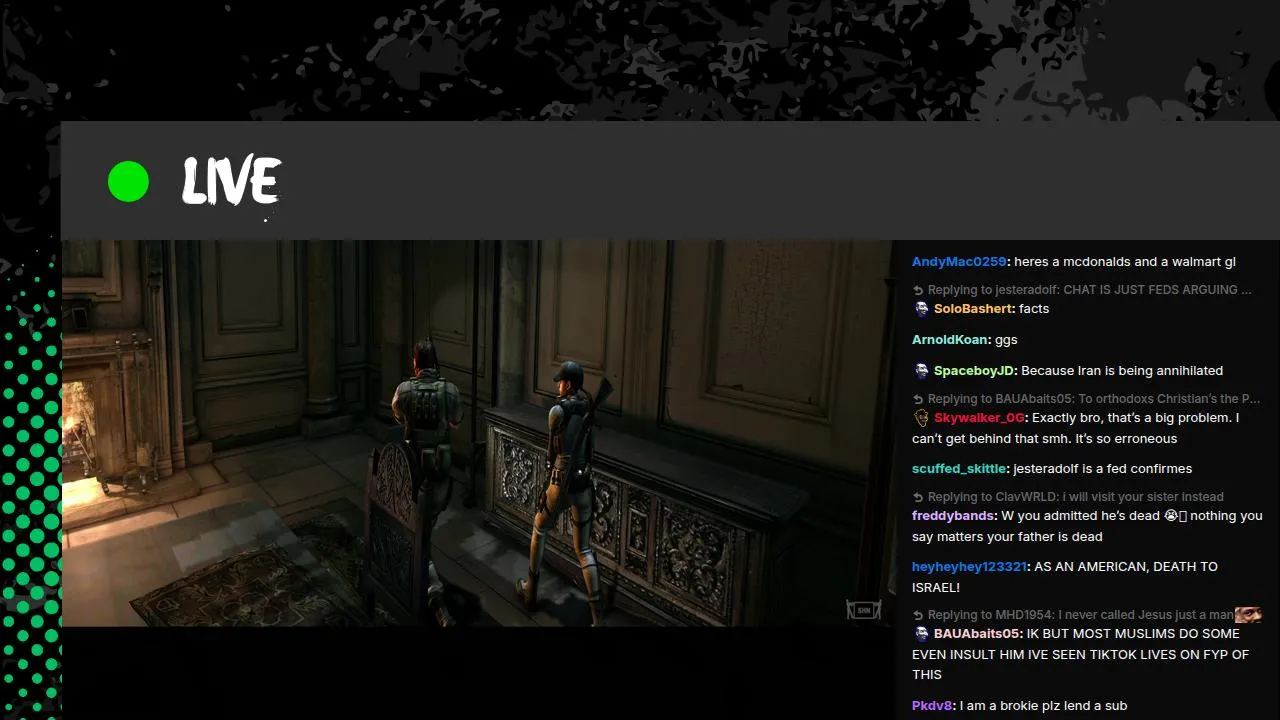Click freddybands' message 'W you admitted he's dead'
1280x720 pixels.
click(x=1088, y=526)
